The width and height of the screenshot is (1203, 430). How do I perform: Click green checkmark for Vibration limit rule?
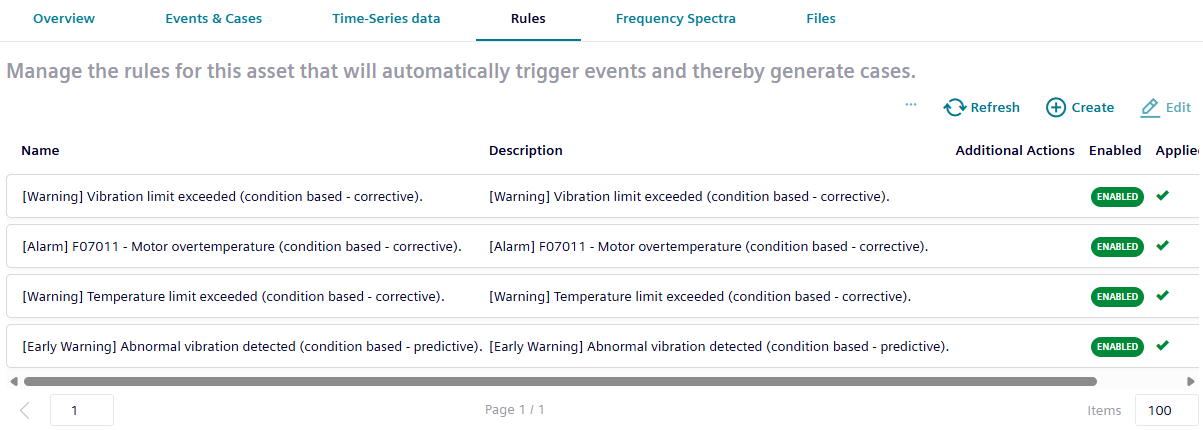pos(1162,196)
